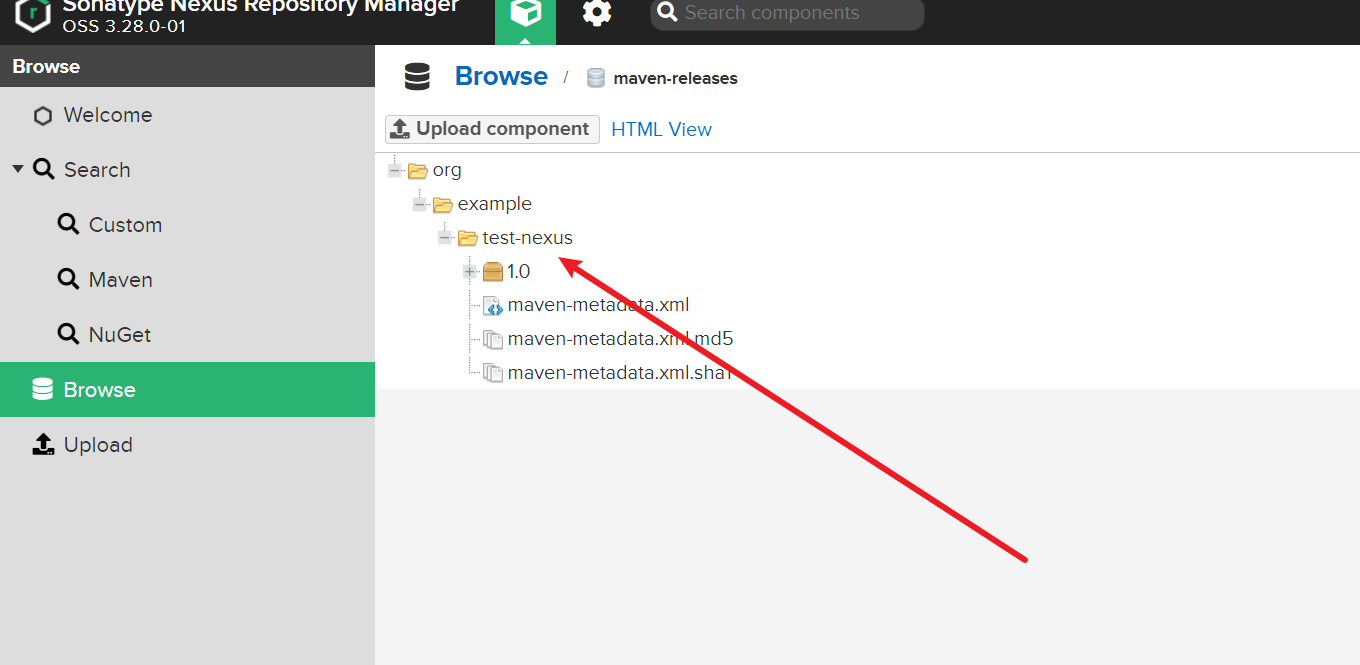Click the Sonatype Nexus logo hexagon
The image size is (1360, 665).
(32, 15)
